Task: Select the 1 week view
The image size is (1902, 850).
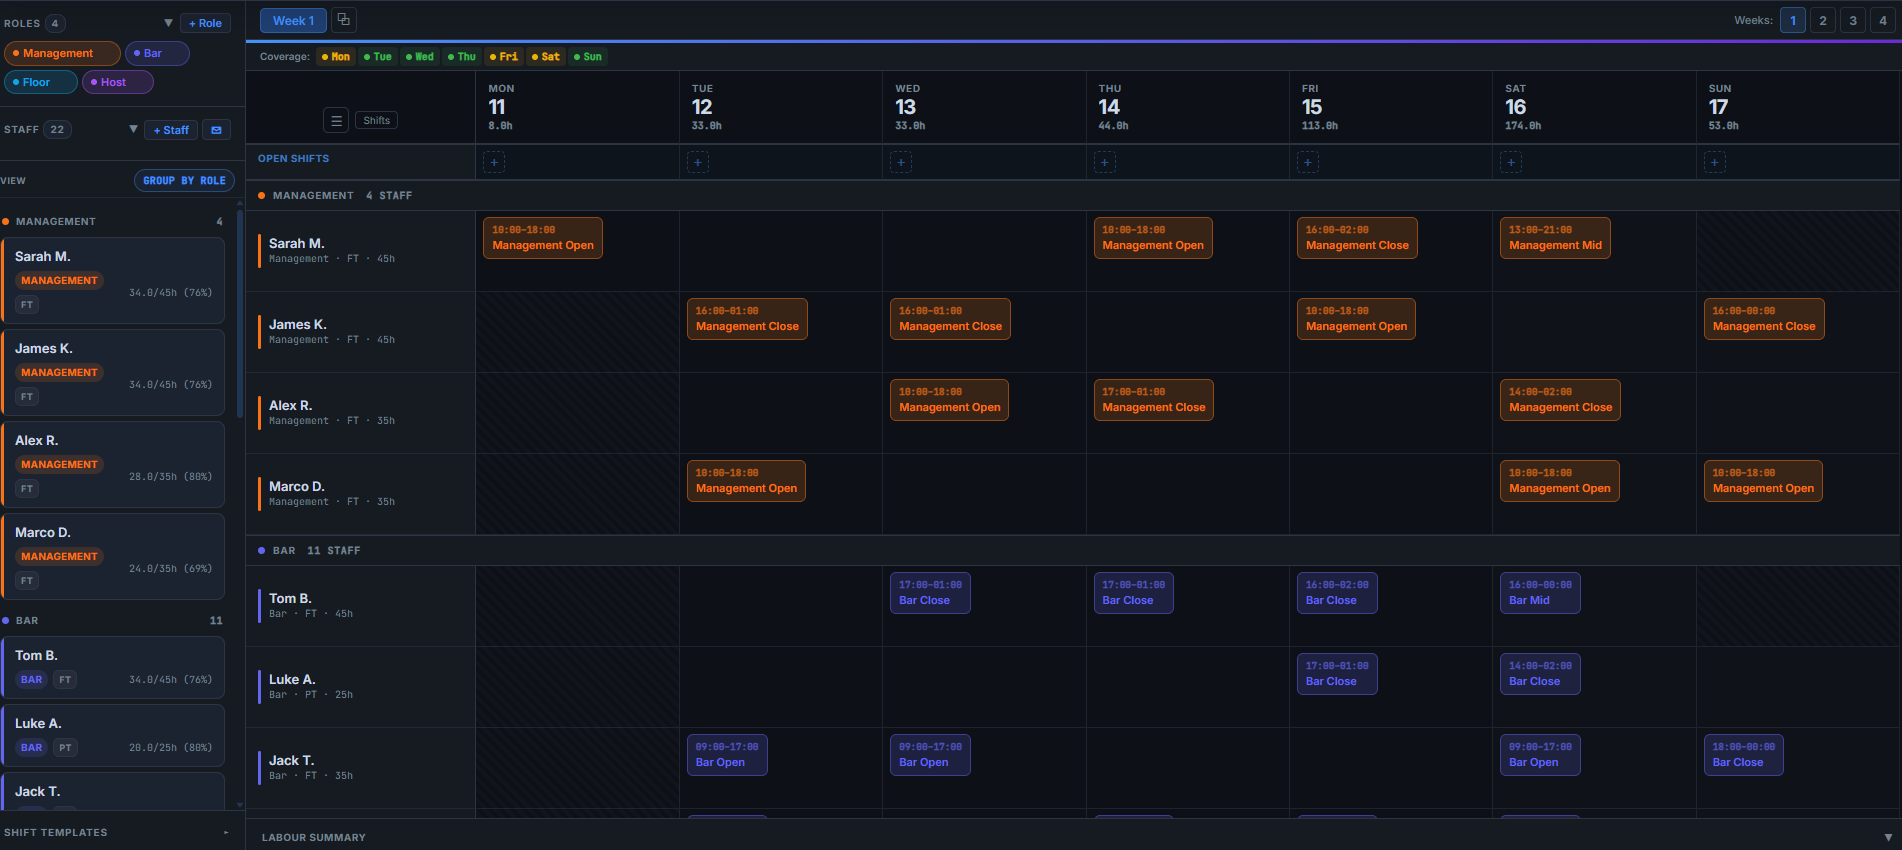Action: pos(1793,20)
